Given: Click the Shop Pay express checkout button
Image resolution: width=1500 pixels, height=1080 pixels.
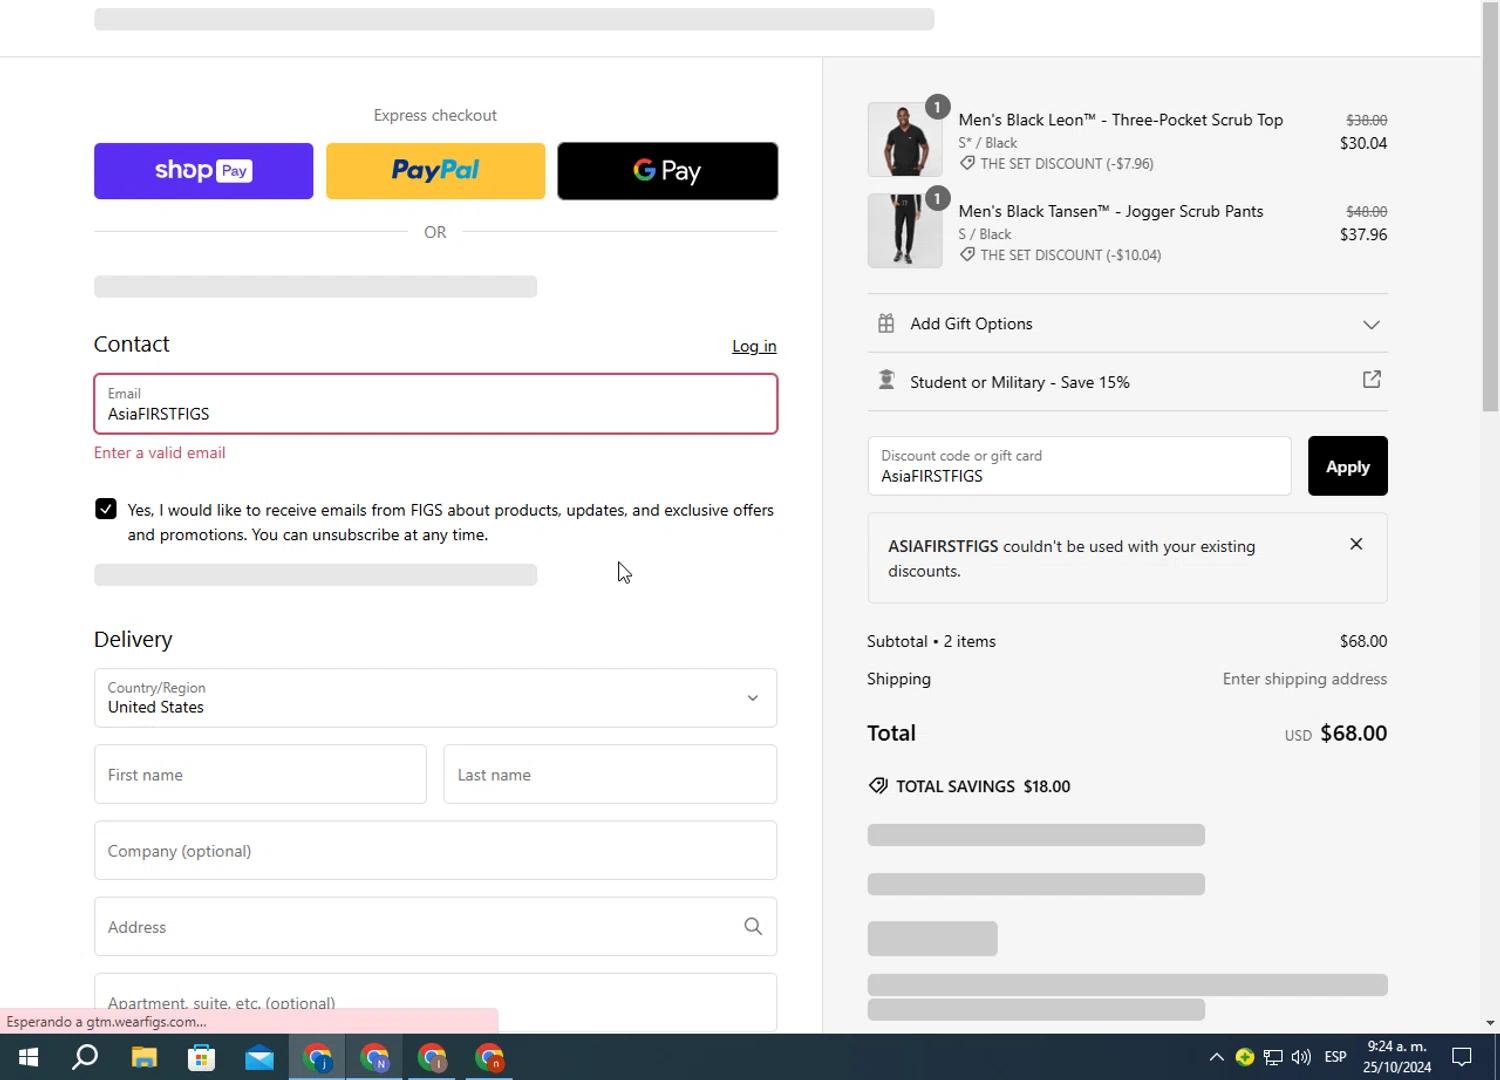Looking at the screenshot, I should (x=203, y=171).
